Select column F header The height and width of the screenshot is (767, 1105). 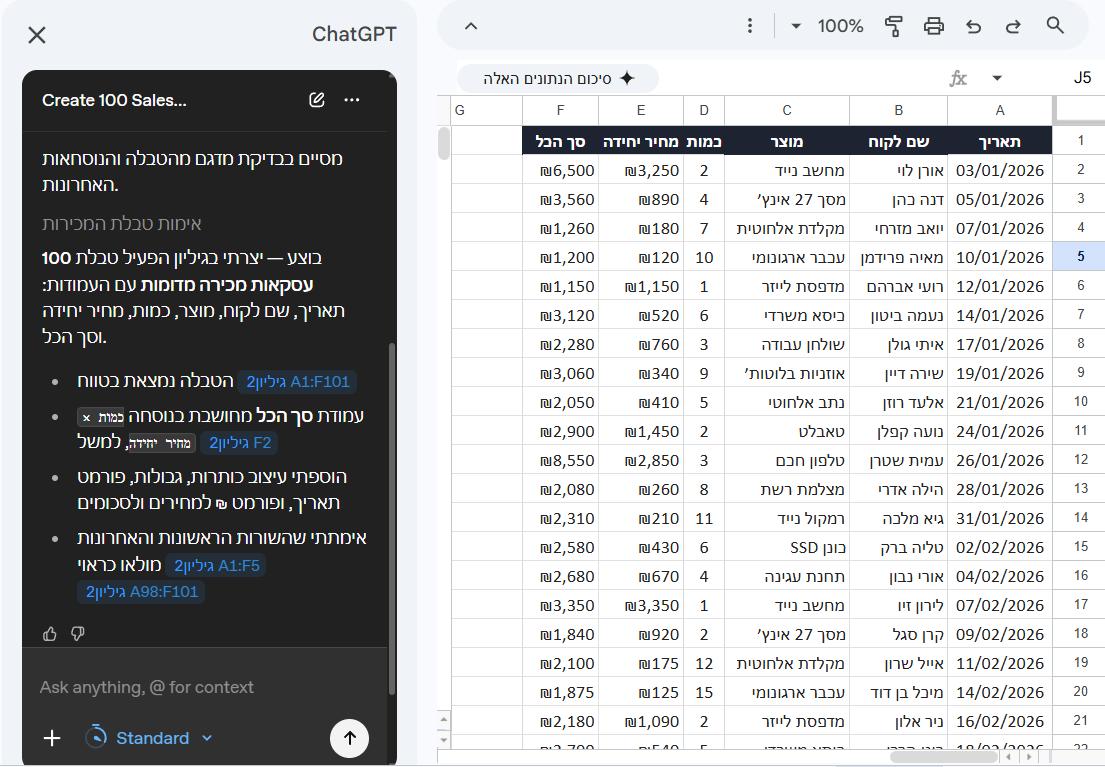point(560,110)
